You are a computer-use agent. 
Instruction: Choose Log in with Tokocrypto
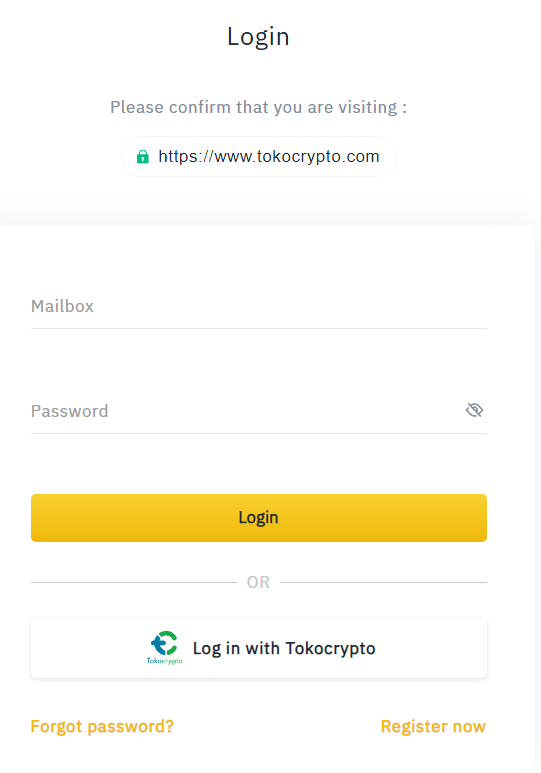pyautogui.click(x=259, y=648)
